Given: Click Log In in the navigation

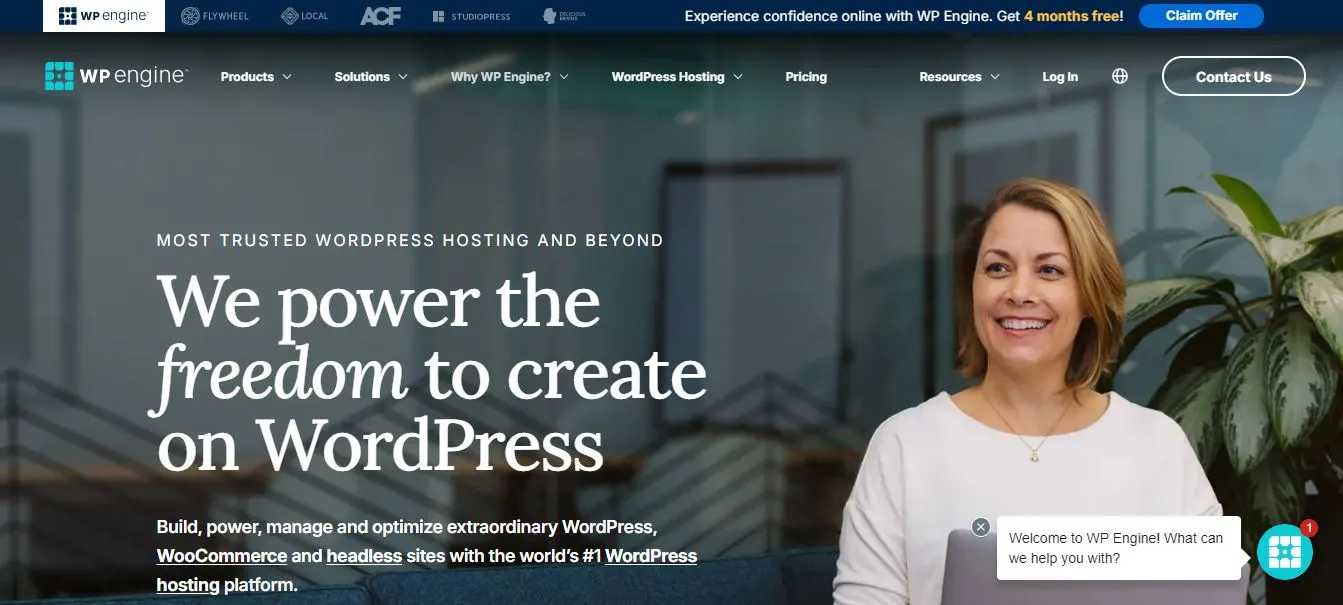Looking at the screenshot, I should click(x=1060, y=76).
